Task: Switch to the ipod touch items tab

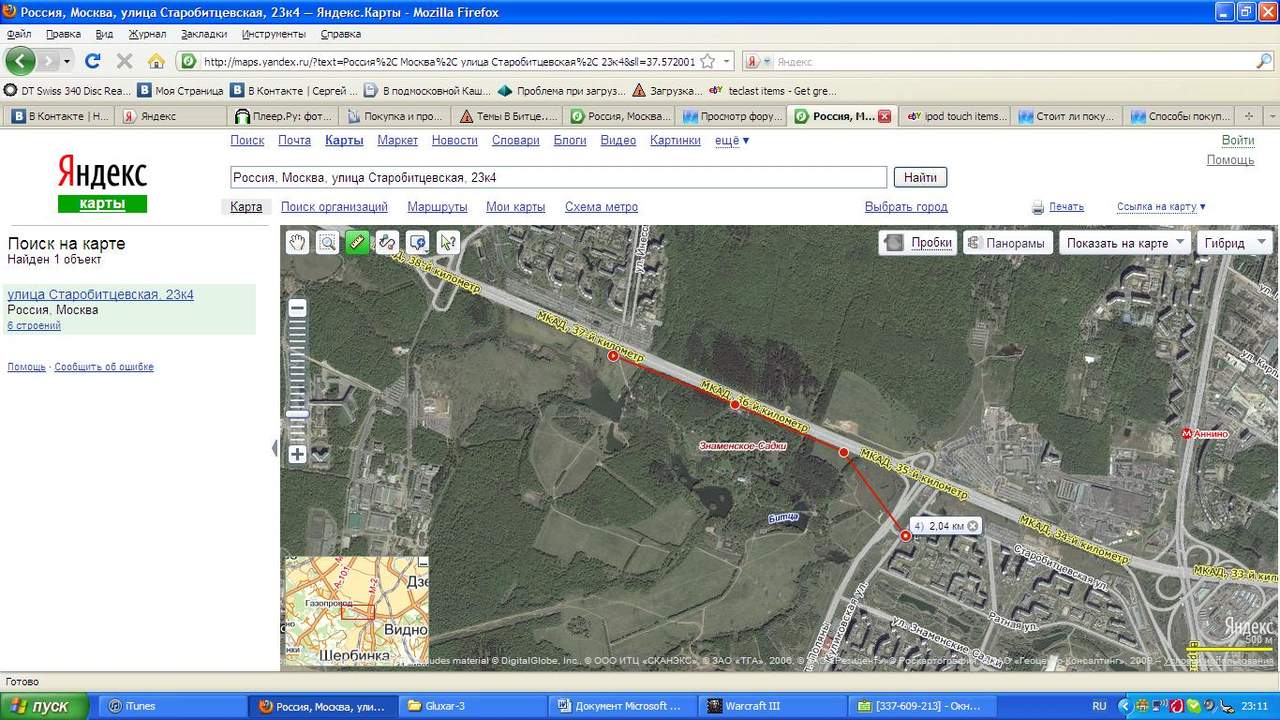Action: click(955, 116)
